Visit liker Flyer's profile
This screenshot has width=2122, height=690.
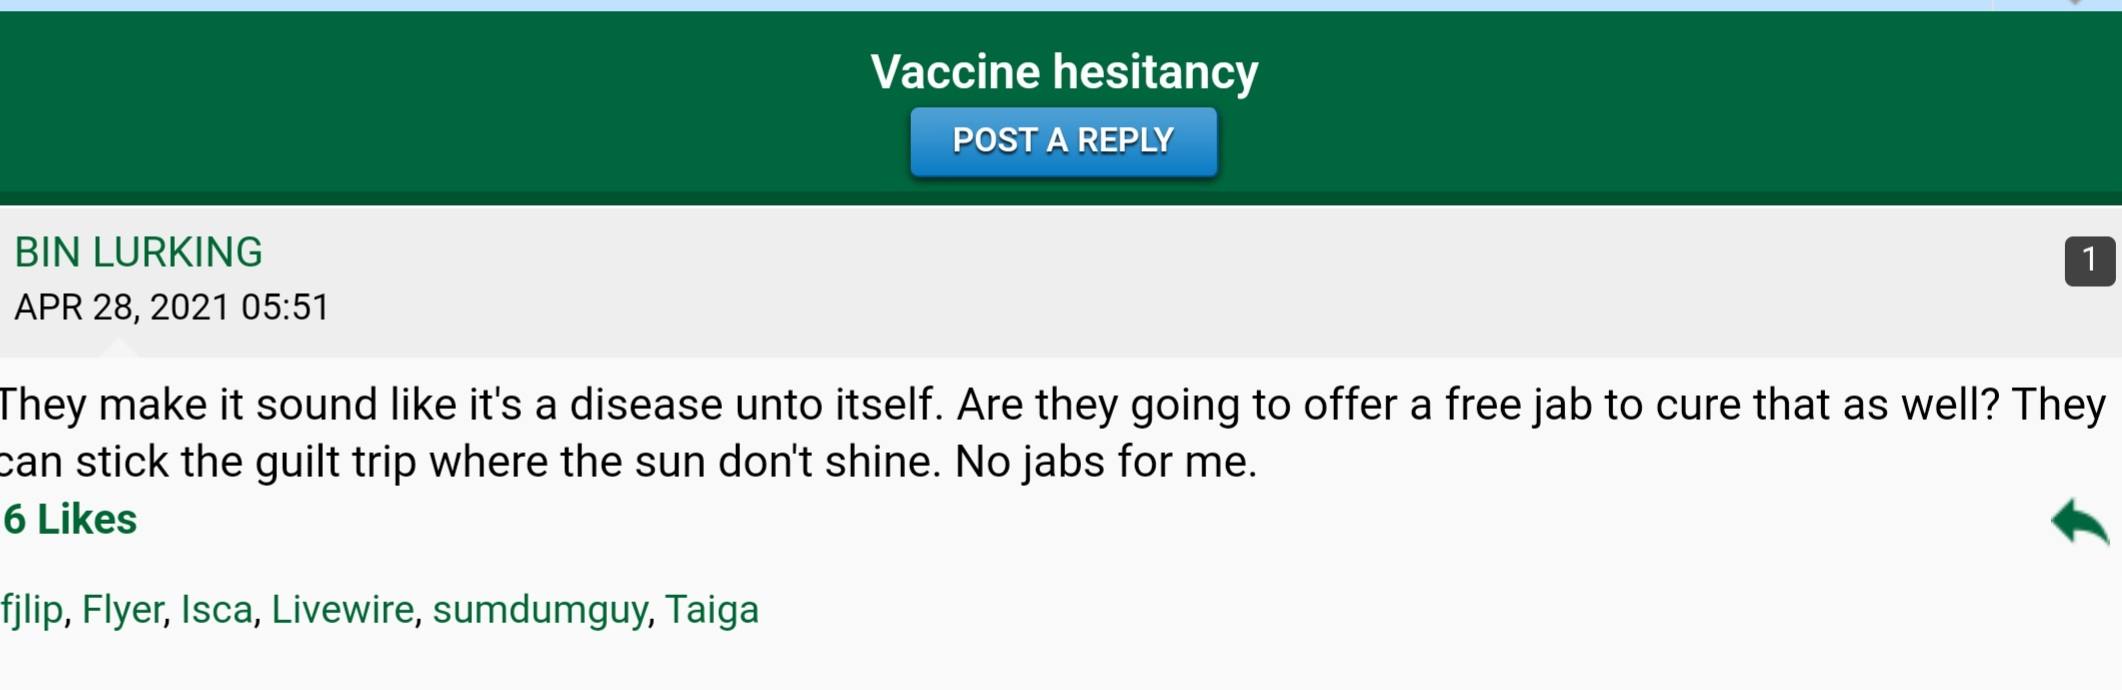(x=122, y=609)
